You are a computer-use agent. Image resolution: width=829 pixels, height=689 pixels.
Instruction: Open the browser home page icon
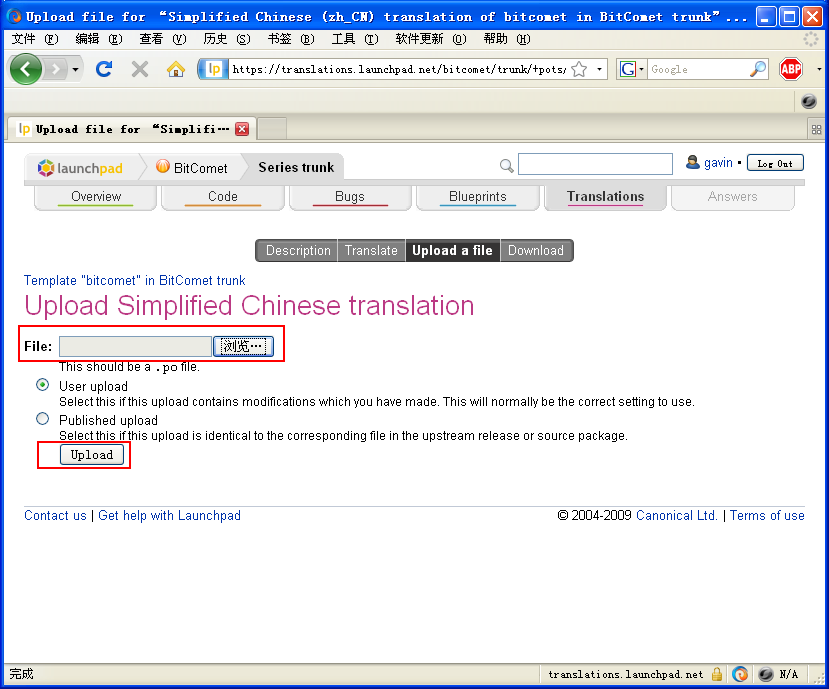(174, 69)
